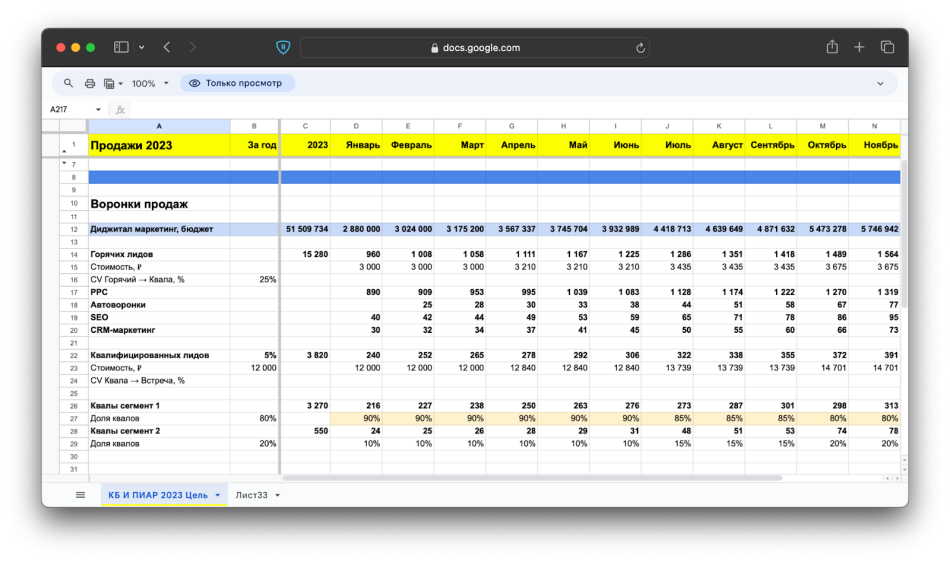Select the Продажи 2023 title cell

tap(159, 145)
